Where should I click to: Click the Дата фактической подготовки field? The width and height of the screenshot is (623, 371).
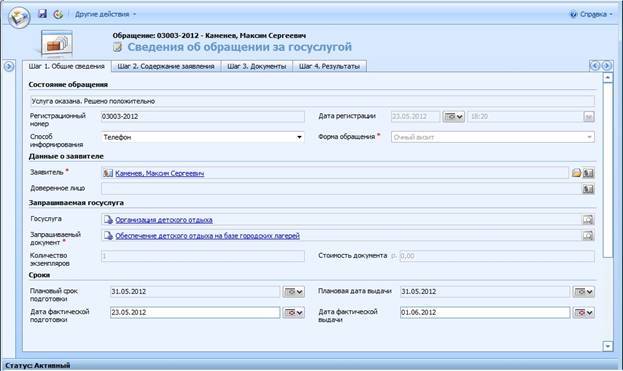pyautogui.click(x=195, y=312)
